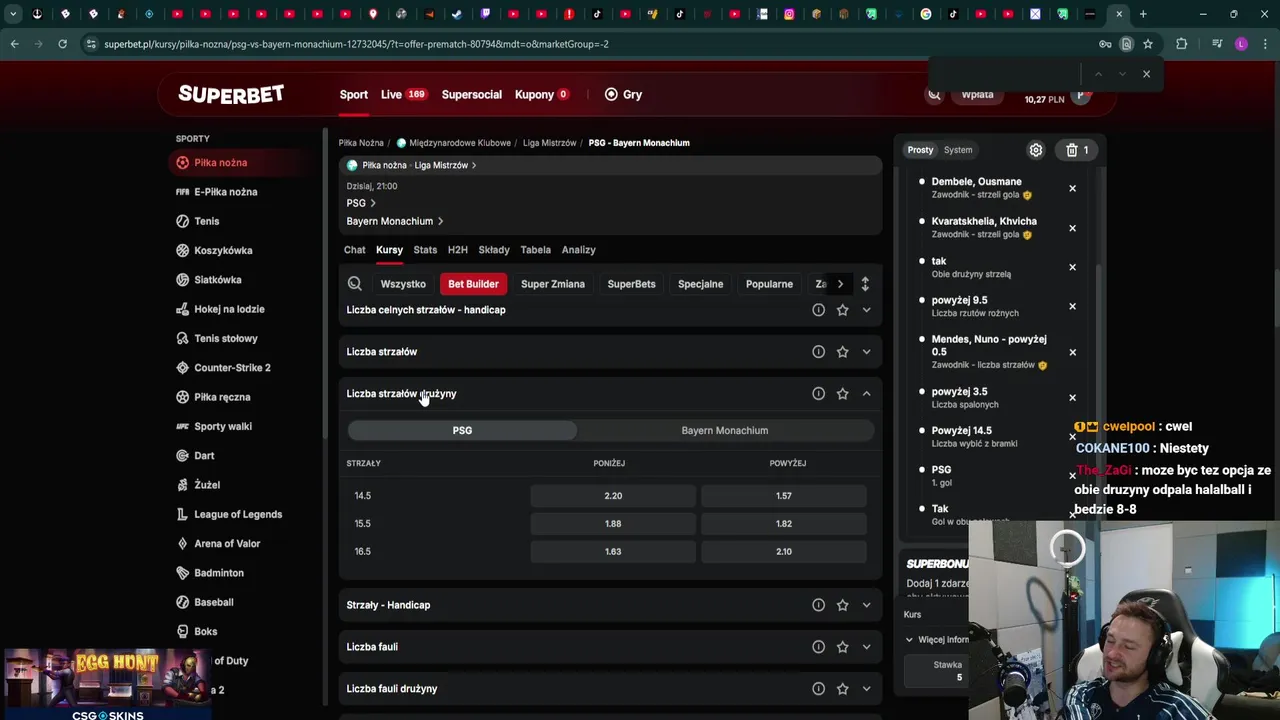Select League of Legends in the sidebar

[x=238, y=514]
